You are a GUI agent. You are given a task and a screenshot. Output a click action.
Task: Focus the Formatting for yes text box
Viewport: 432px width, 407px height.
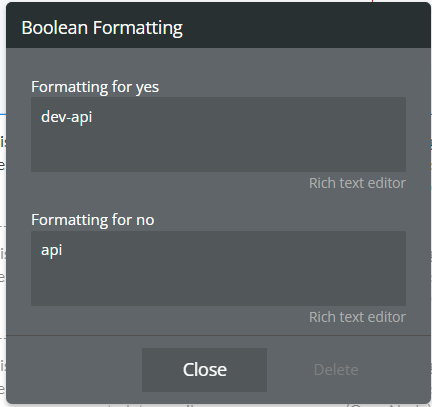pos(218,134)
